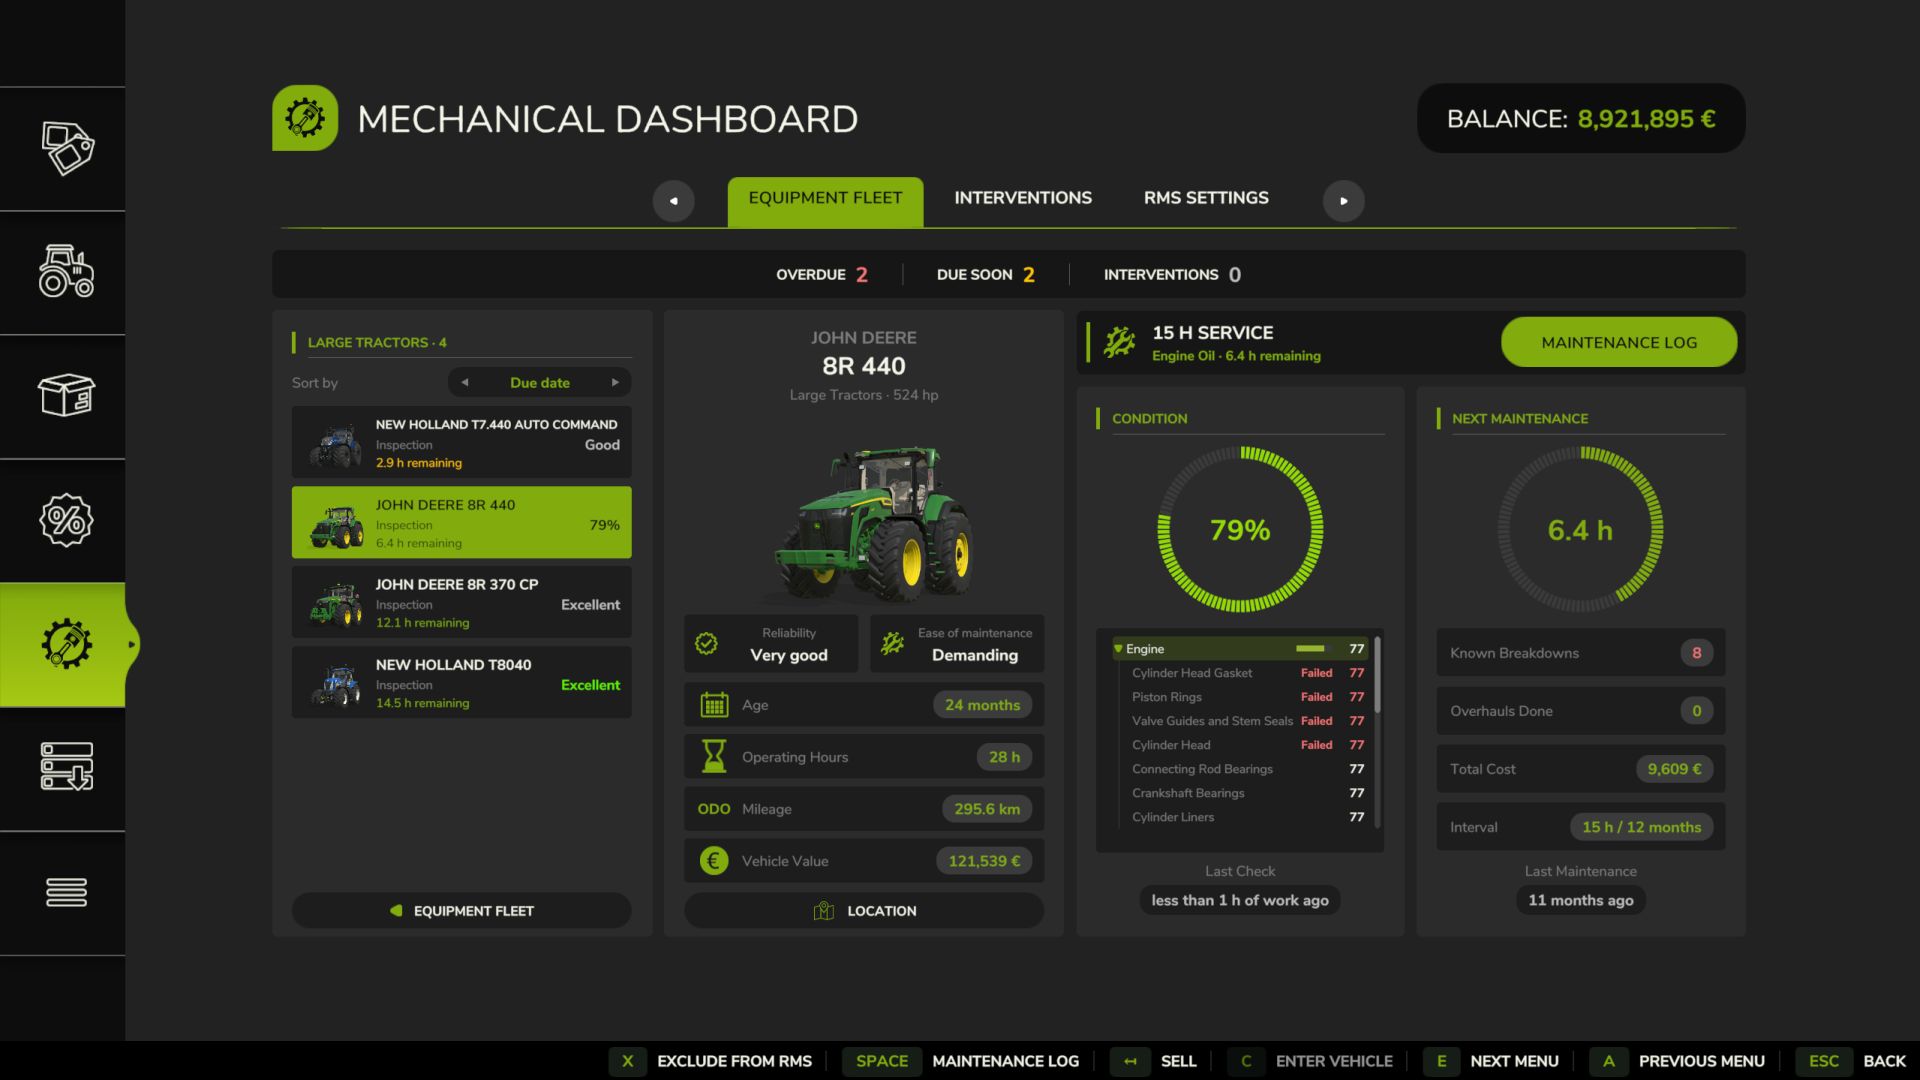Open the download list sidebar icon

point(67,767)
